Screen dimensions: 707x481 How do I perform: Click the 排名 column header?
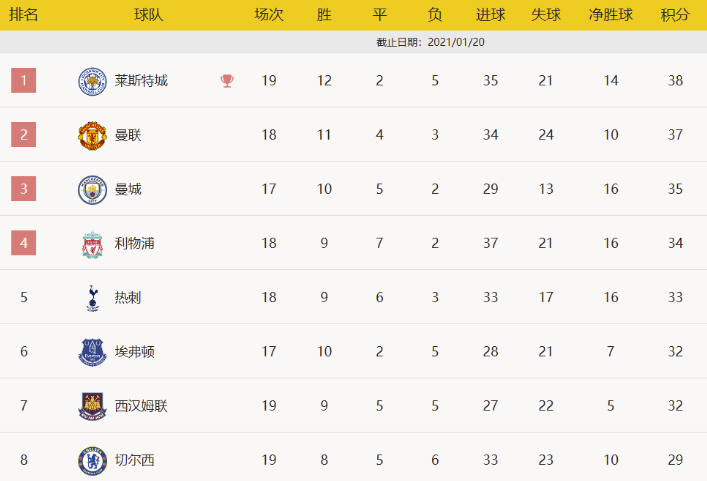[23, 15]
